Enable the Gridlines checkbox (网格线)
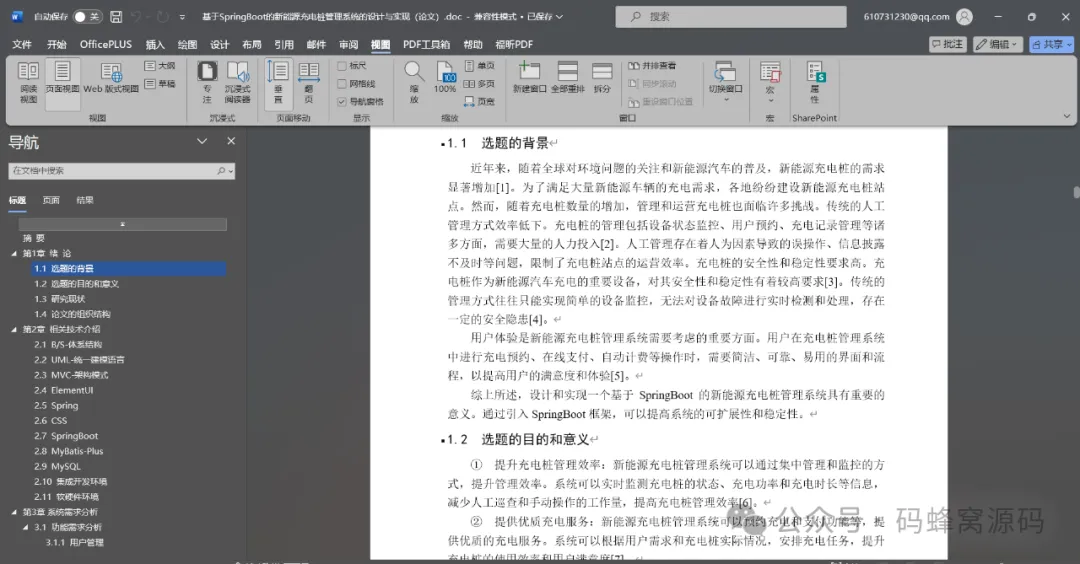This screenshot has height=564, width=1080. pos(342,83)
